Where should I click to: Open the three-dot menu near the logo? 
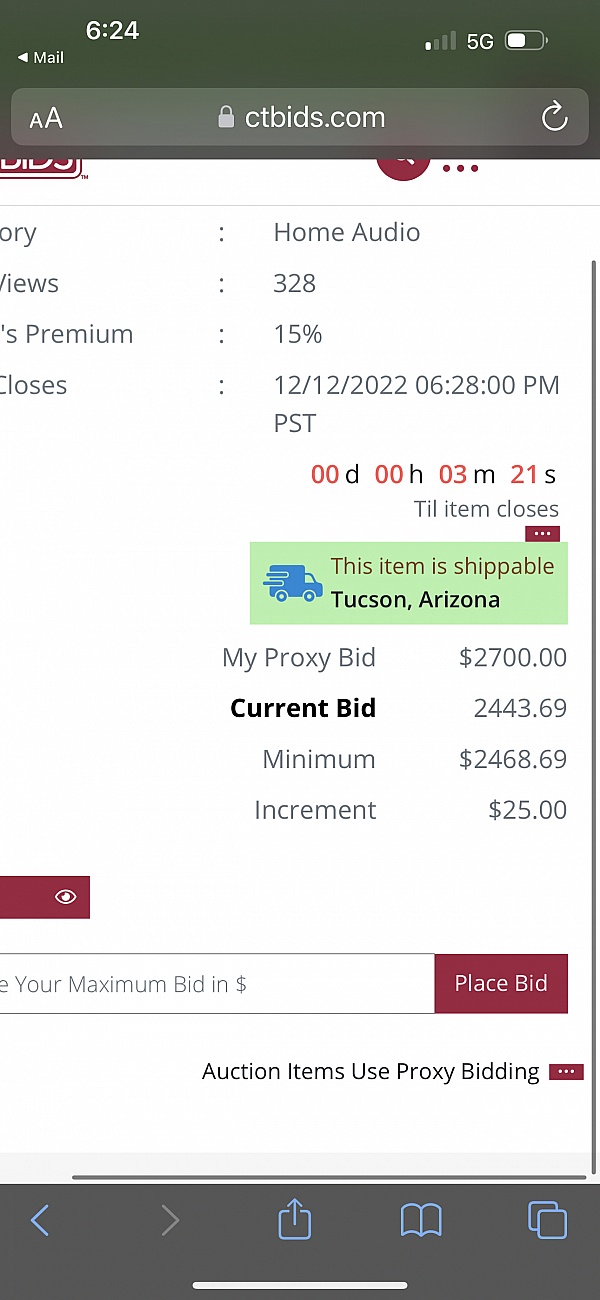click(x=460, y=168)
